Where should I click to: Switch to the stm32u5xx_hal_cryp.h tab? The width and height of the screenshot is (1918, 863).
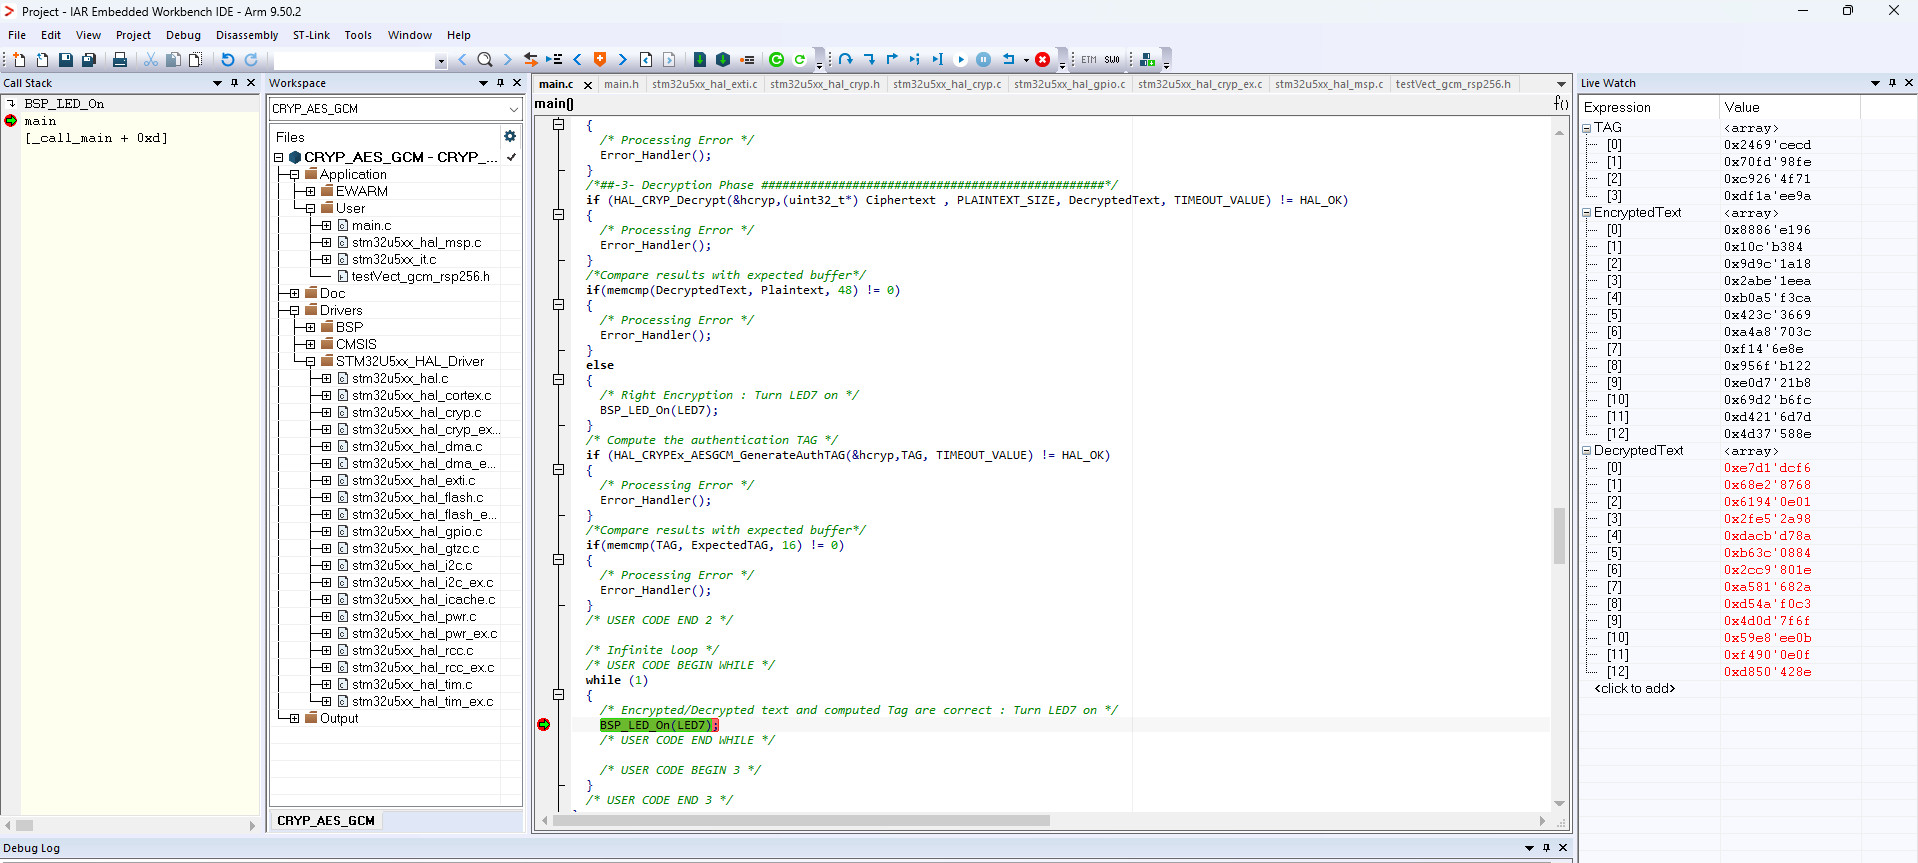[824, 84]
